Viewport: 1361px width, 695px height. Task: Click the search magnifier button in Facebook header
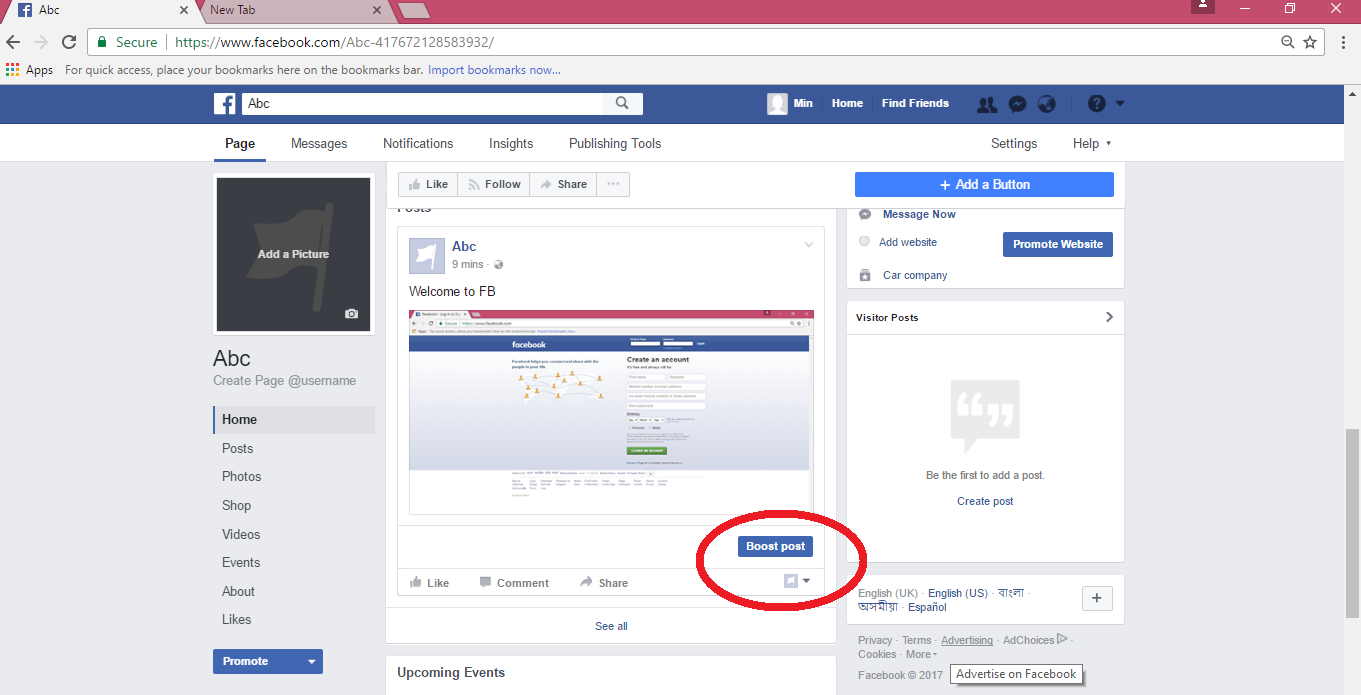click(x=622, y=103)
